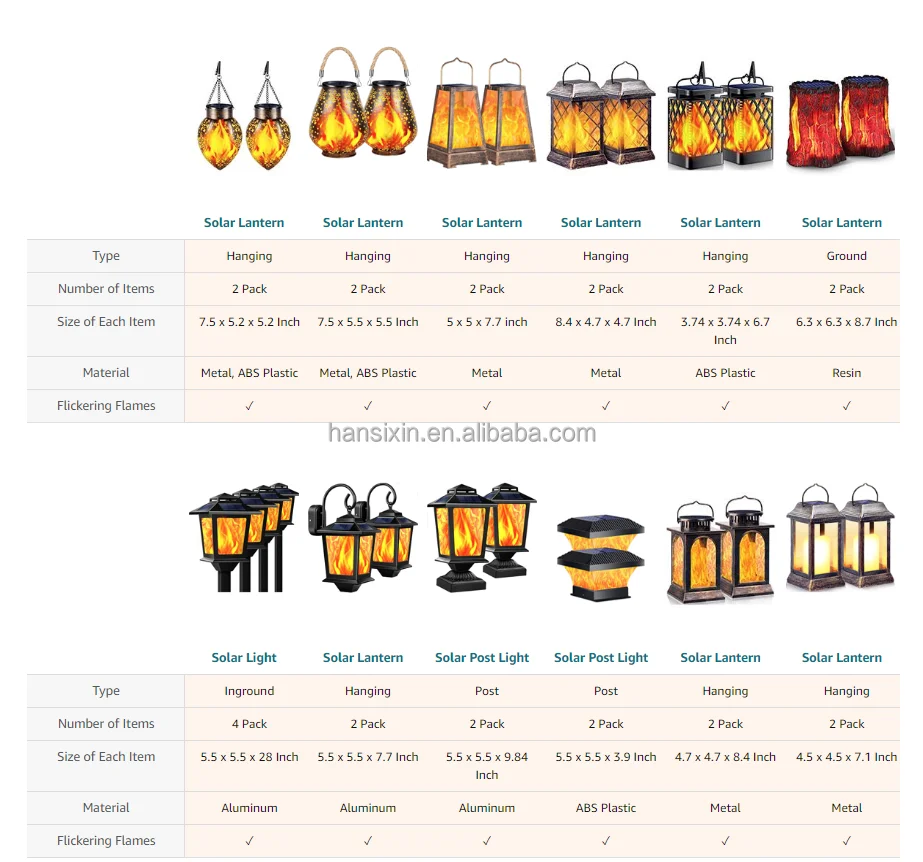
Task: Open the arched-window bronze lantern pair image
Action: [x=721, y=549]
